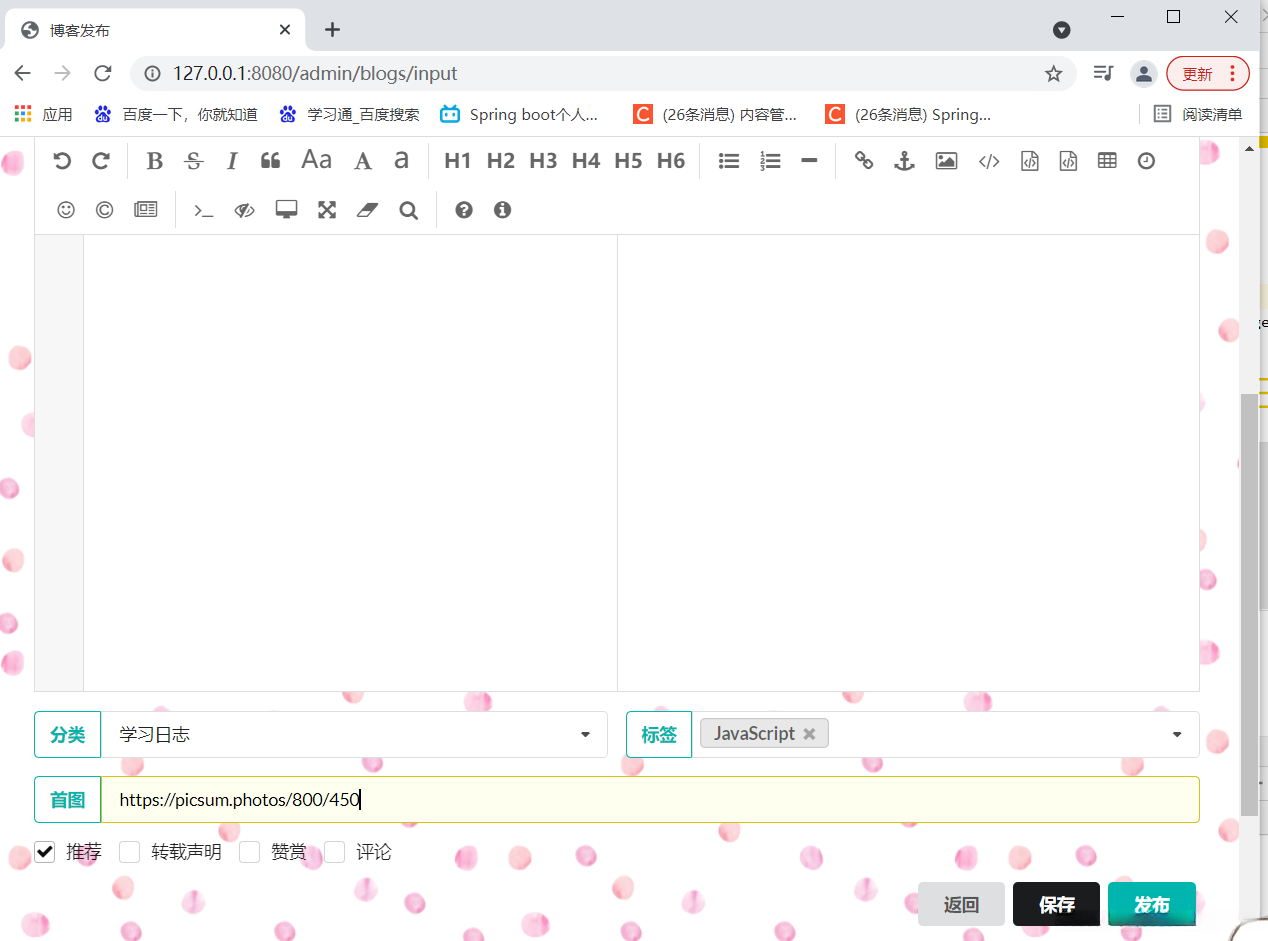1268x941 pixels.
Task: Remove the JavaScript tag with its ×
Action: [x=809, y=733]
